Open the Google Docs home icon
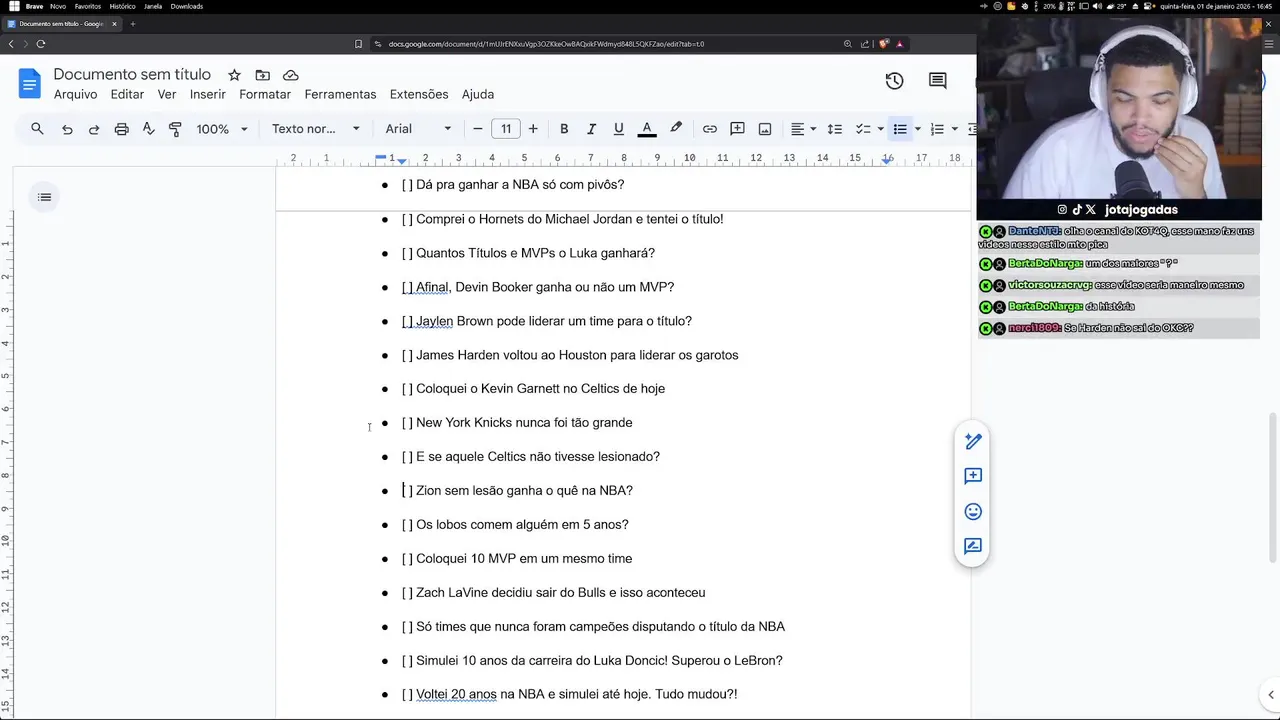 click(29, 83)
